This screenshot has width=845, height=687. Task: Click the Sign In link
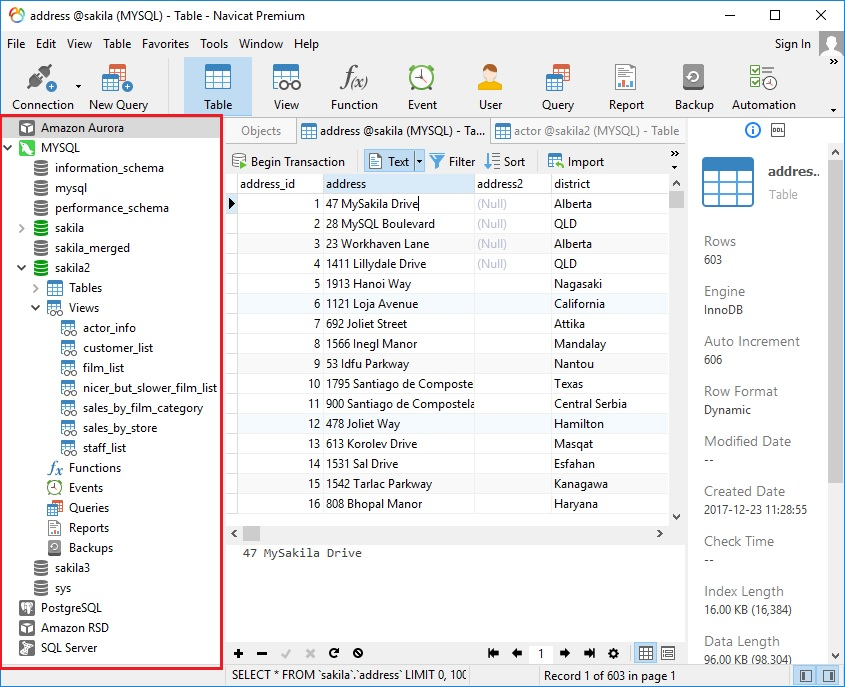793,44
